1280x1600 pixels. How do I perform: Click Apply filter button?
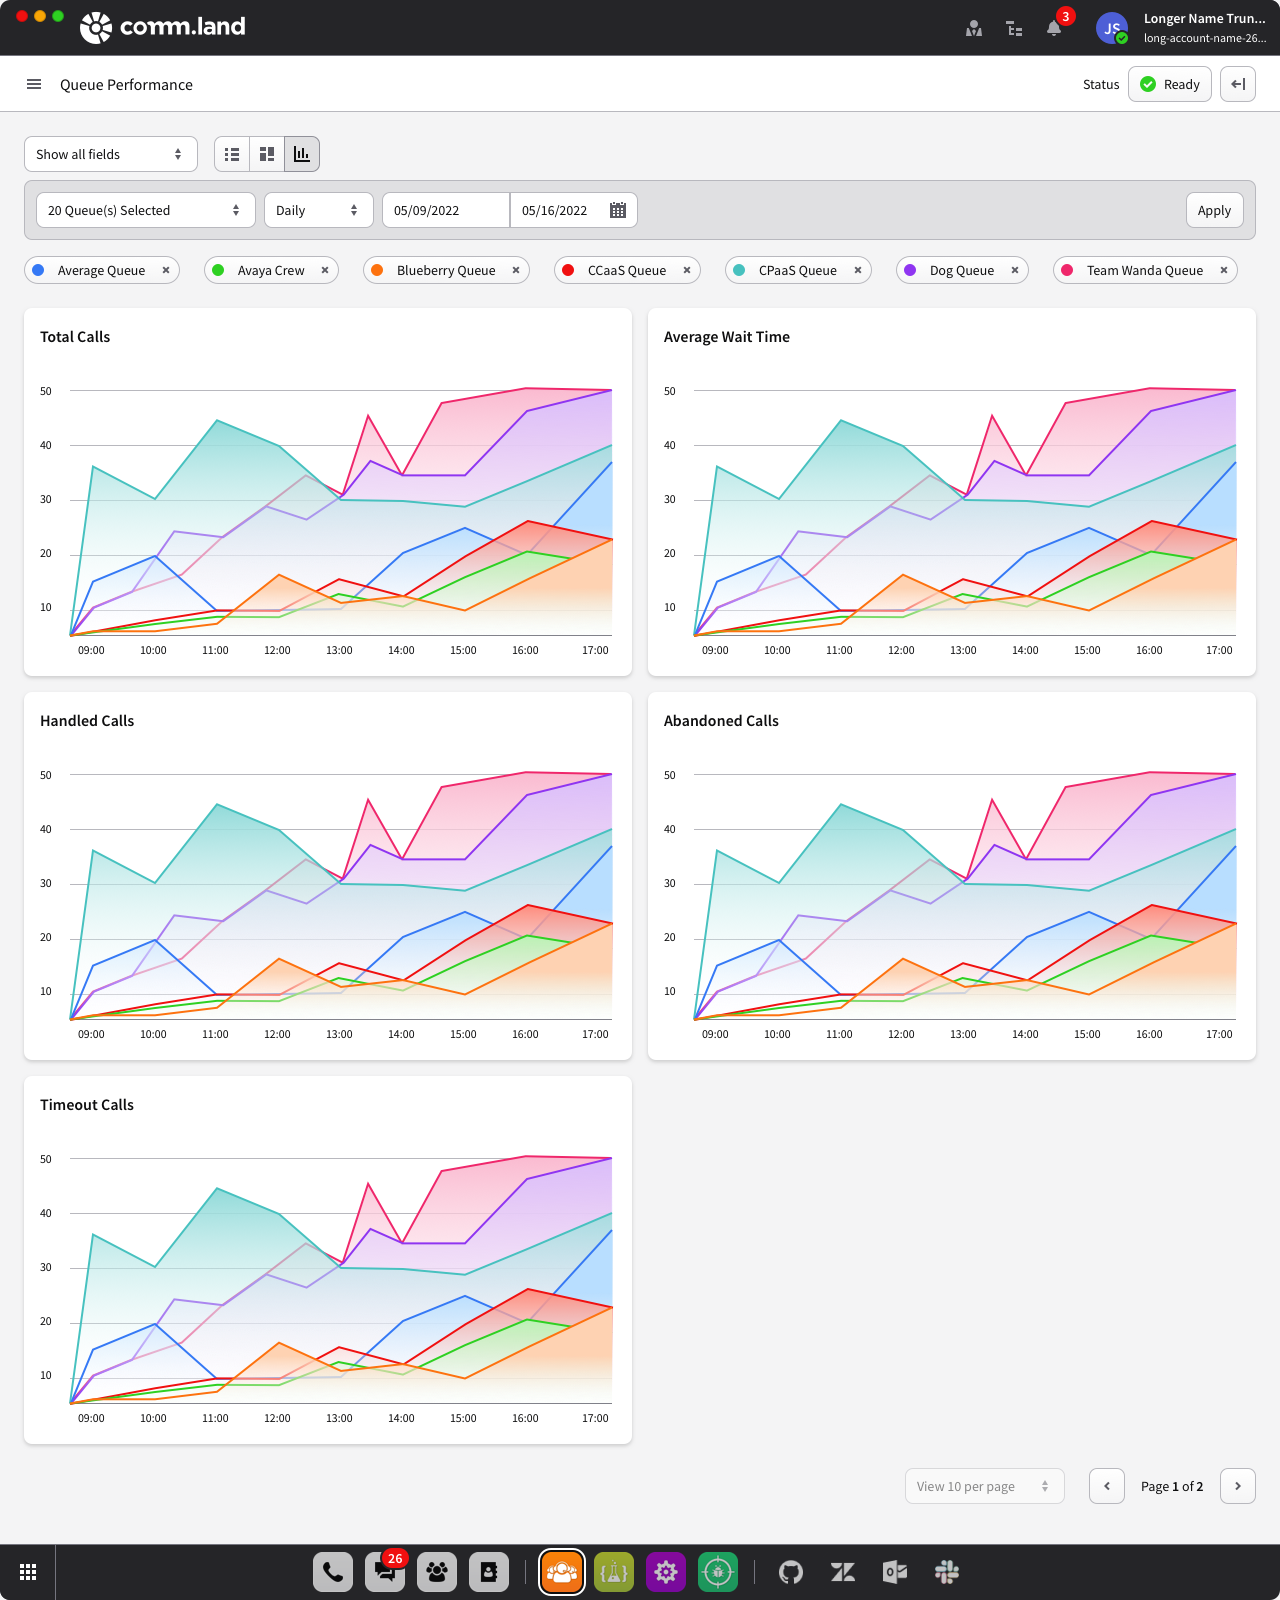1215,210
